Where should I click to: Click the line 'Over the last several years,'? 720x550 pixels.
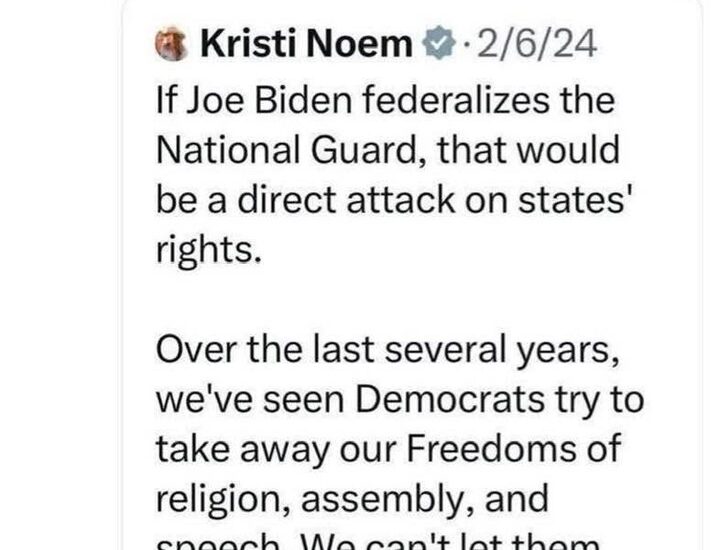[387, 350]
